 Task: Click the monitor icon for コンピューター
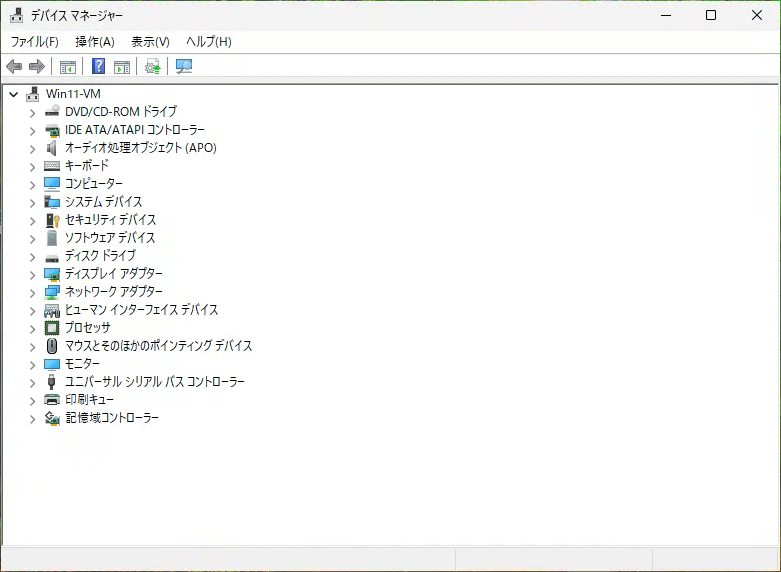[x=52, y=184]
